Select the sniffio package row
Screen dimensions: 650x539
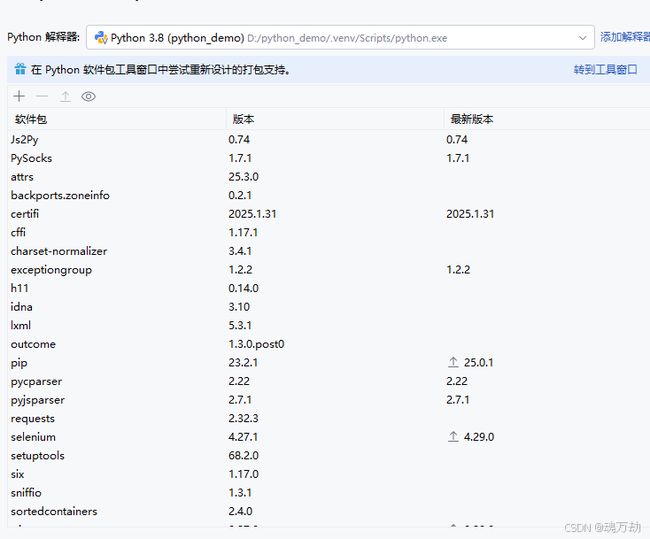328,493
